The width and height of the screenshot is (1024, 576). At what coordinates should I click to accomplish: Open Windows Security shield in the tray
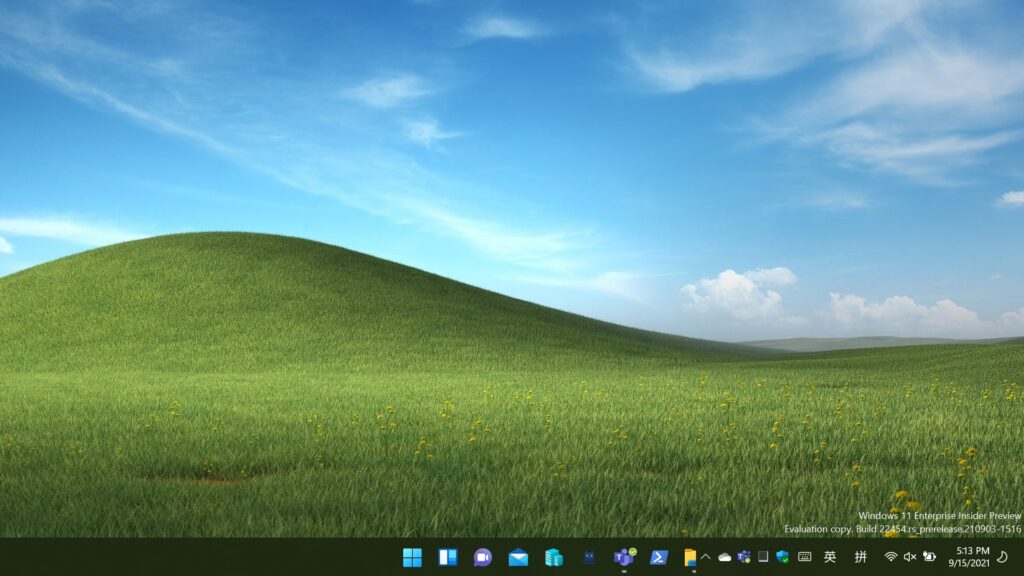point(782,557)
